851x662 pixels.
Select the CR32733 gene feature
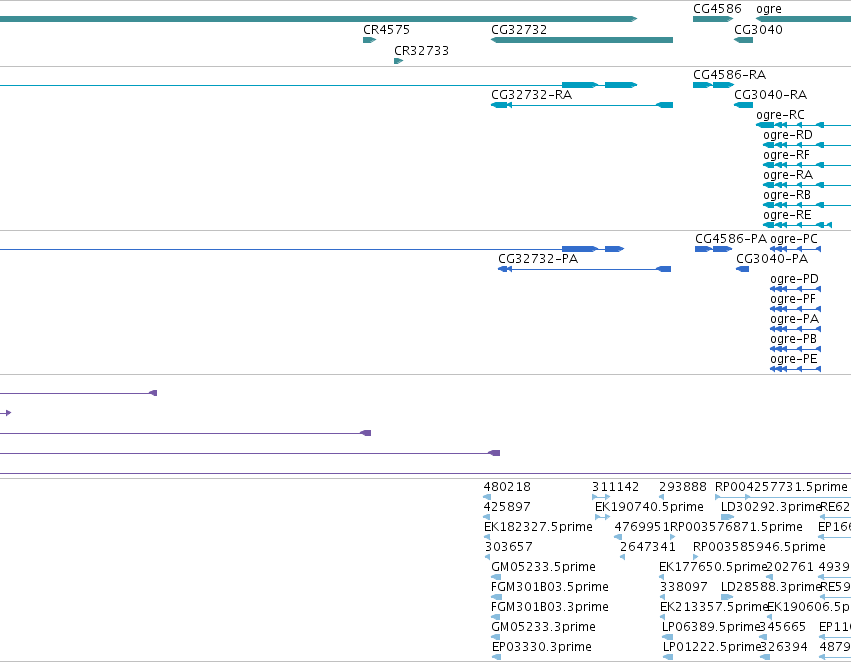(x=398, y=61)
